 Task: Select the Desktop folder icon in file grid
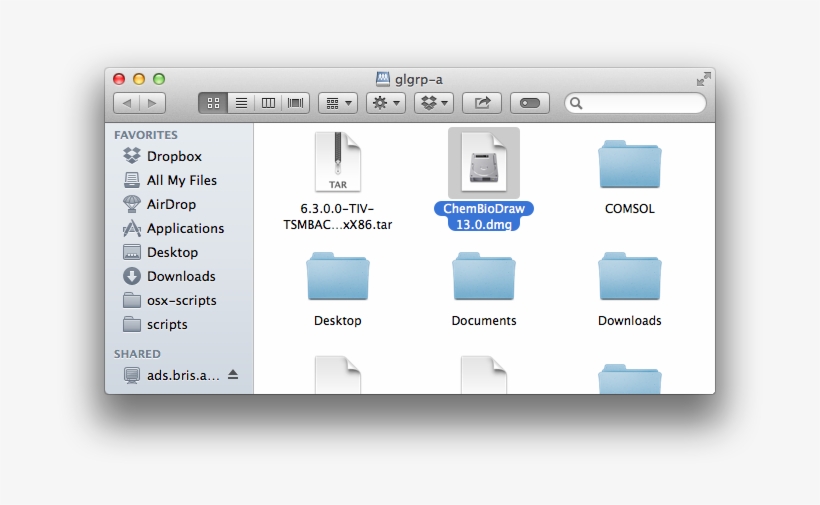[338, 276]
